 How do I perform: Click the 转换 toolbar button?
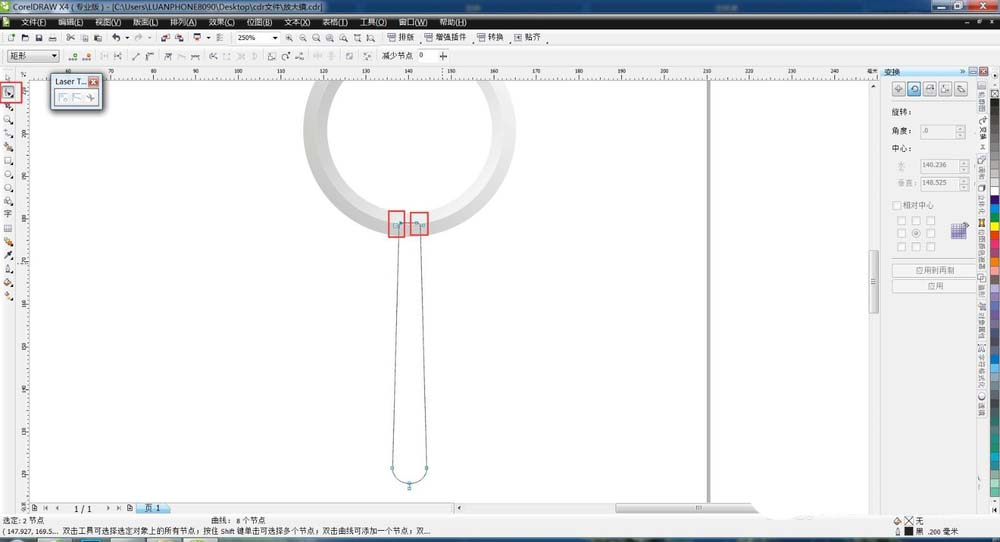click(x=490, y=38)
